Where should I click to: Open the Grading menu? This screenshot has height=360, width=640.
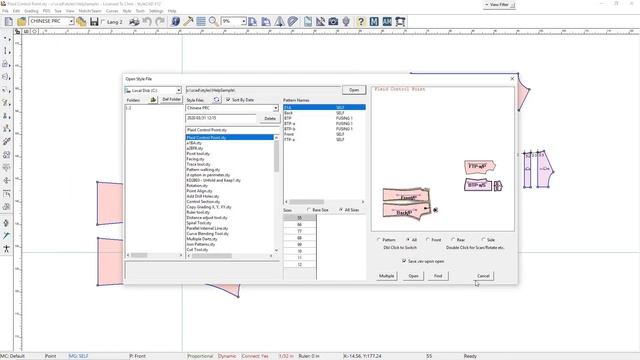[x=31, y=11]
